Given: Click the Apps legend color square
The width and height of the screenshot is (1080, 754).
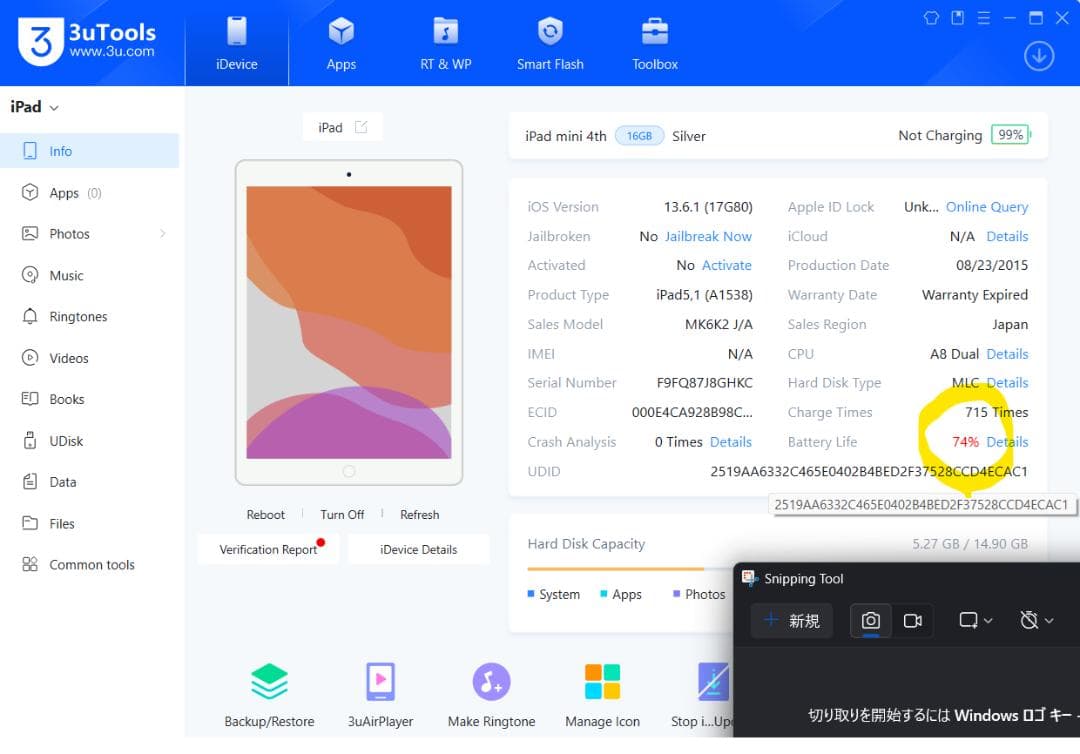Looking at the screenshot, I should click(604, 594).
